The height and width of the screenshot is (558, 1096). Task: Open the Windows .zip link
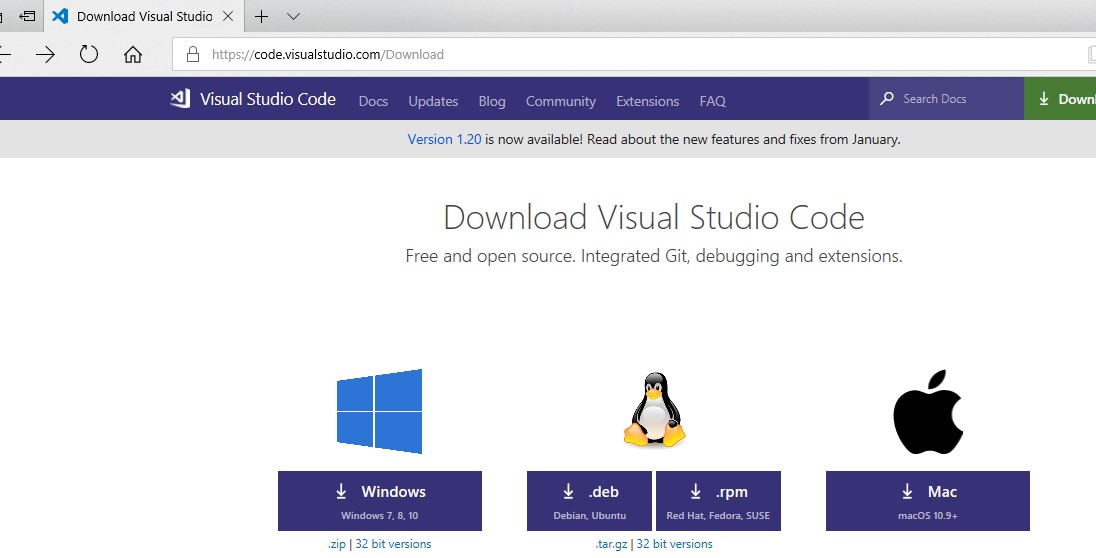click(337, 544)
